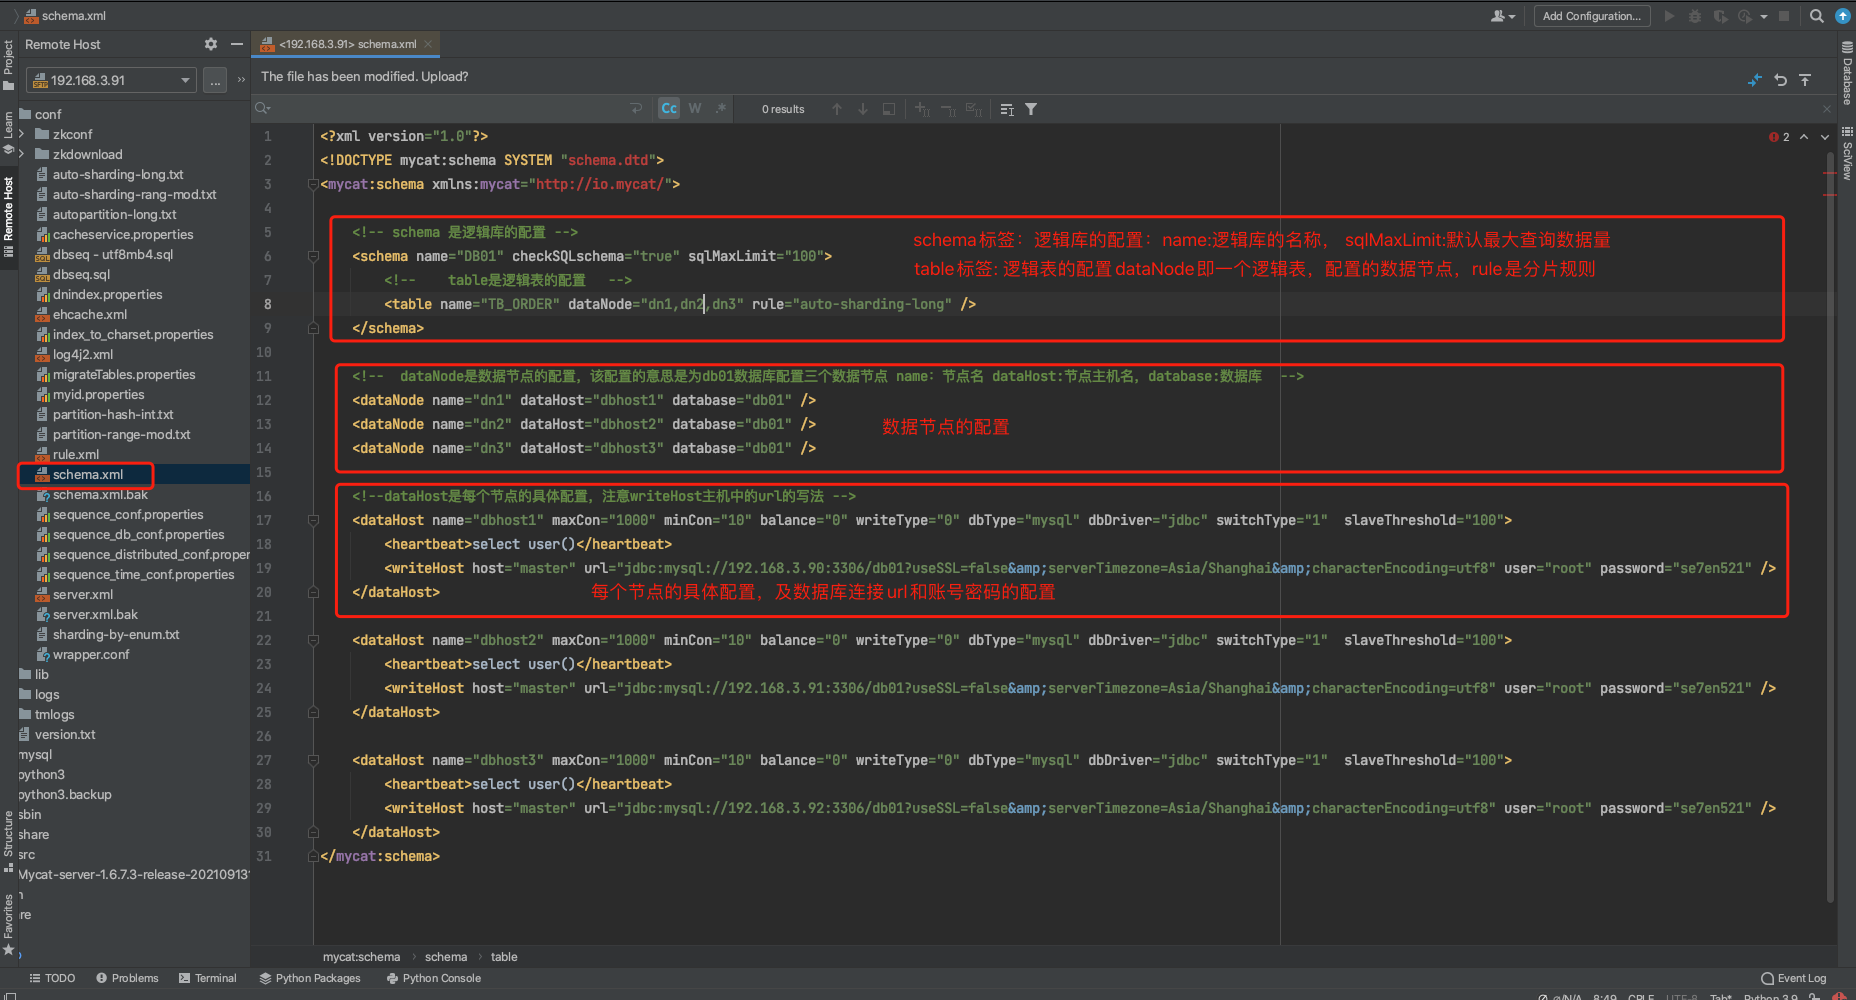Toggle whole Words (W) search option
The image size is (1856, 1000).
pyautogui.click(x=695, y=109)
